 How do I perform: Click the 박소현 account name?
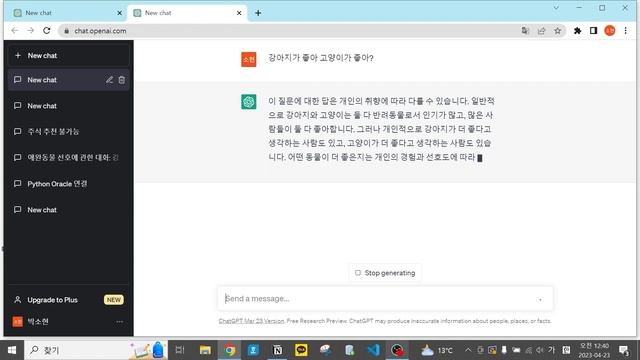click(38, 322)
